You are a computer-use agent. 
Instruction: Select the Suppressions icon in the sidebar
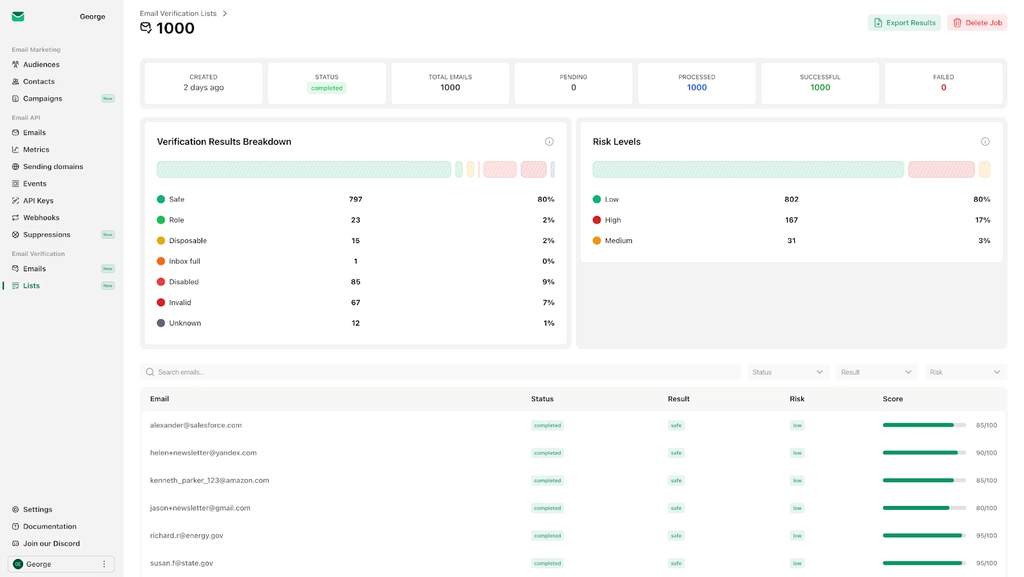[14, 234]
